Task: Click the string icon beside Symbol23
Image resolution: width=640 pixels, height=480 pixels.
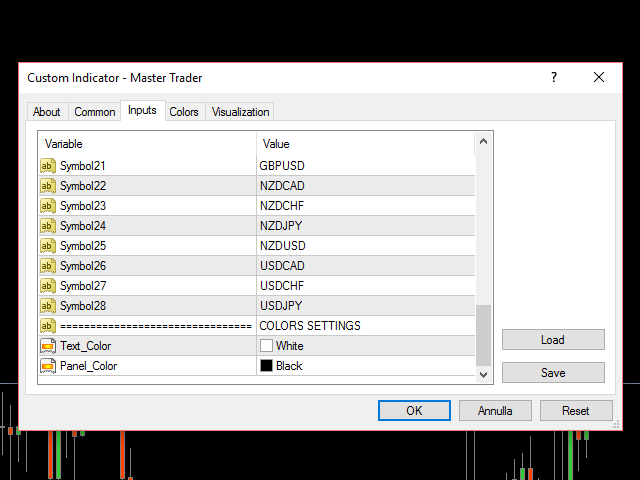Action: 48,206
